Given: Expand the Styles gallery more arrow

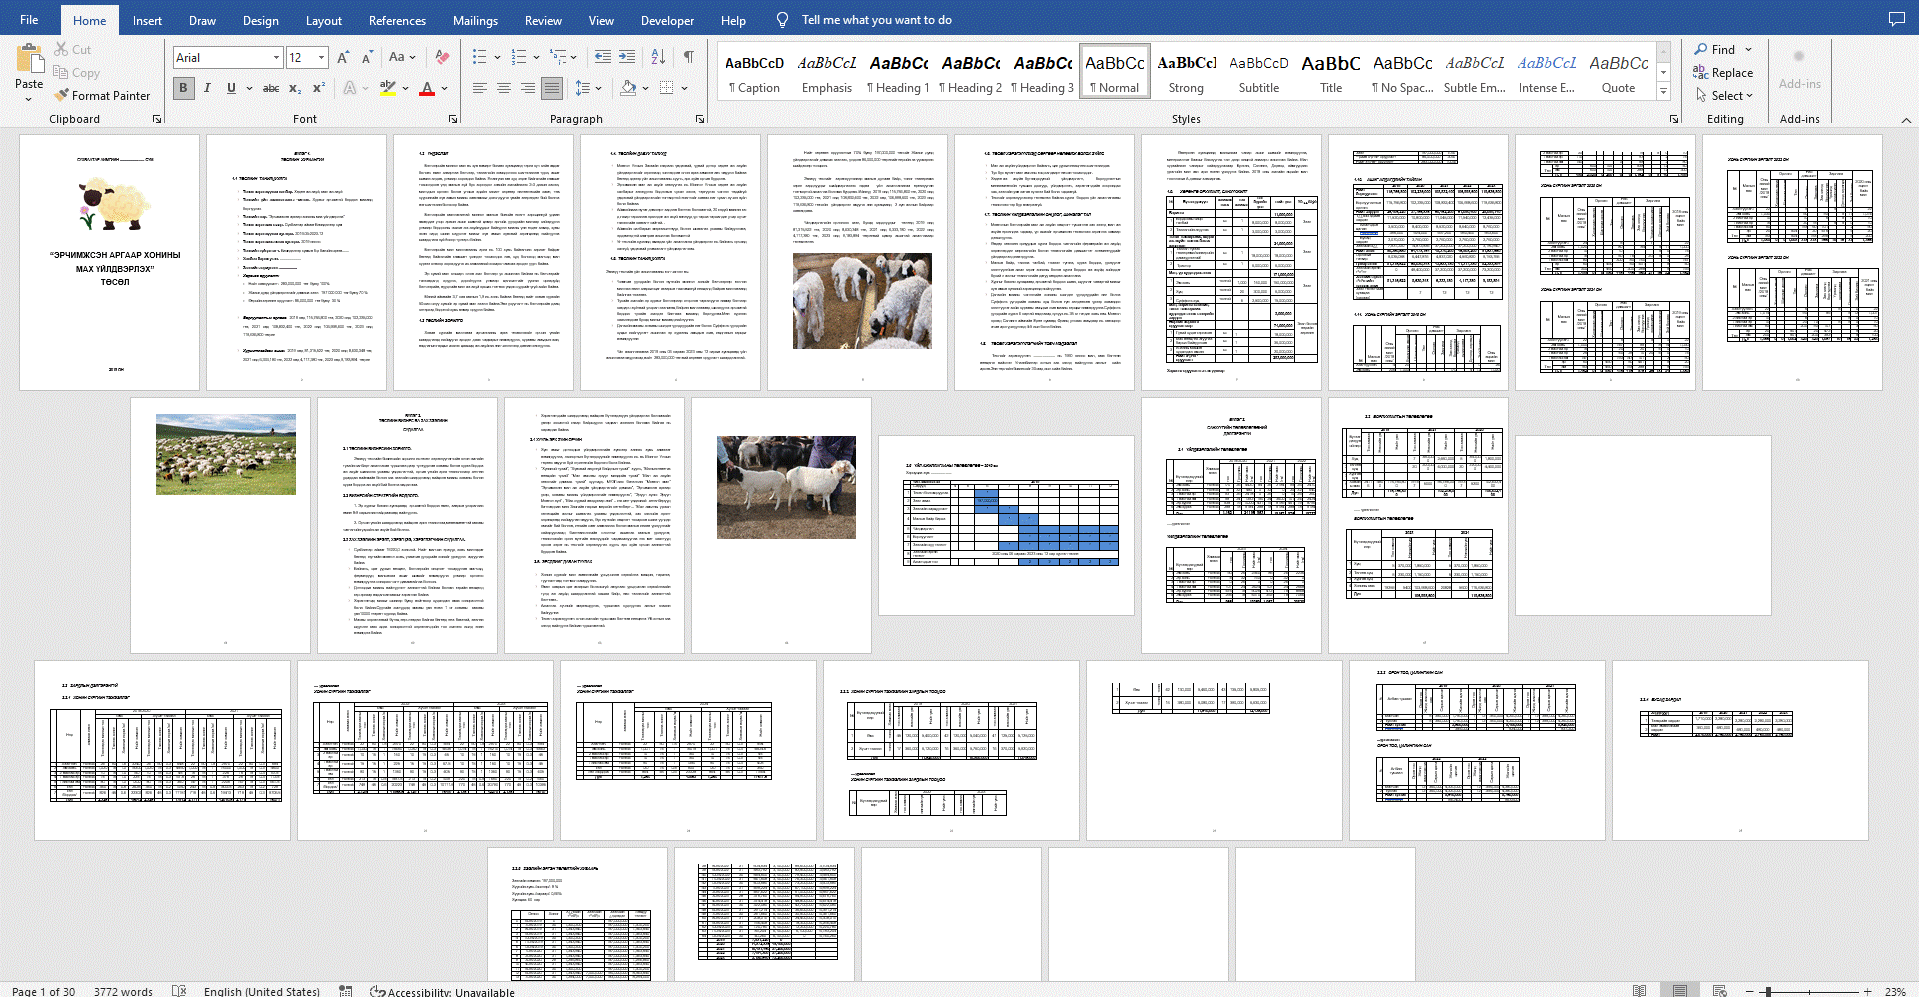Looking at the screenshot, I should click(1664, 91).
